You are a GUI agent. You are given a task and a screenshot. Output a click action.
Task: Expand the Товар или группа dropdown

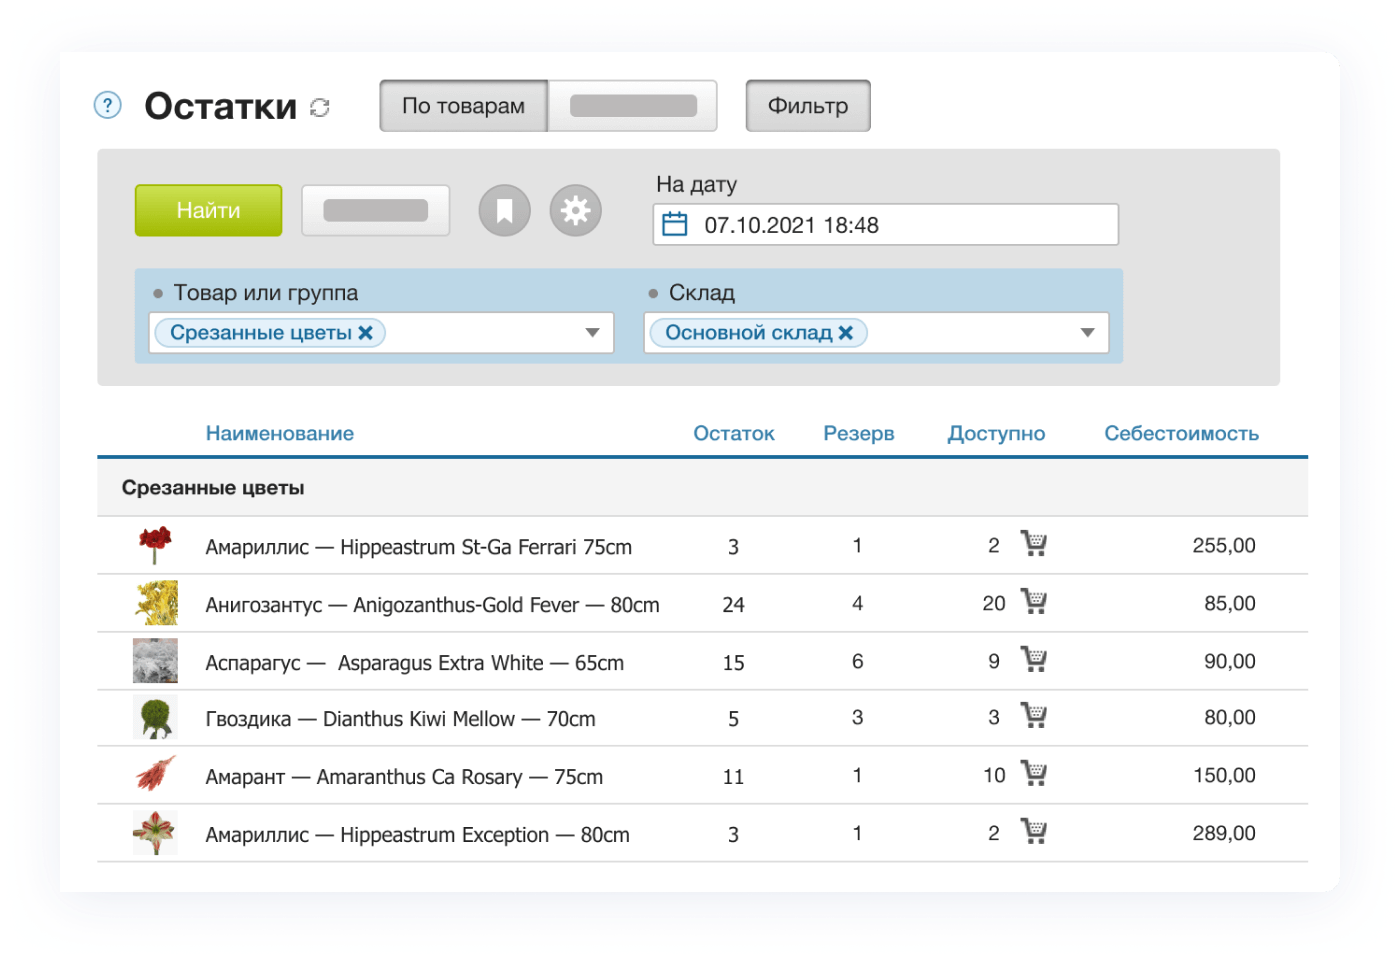[x=592, y=333]
